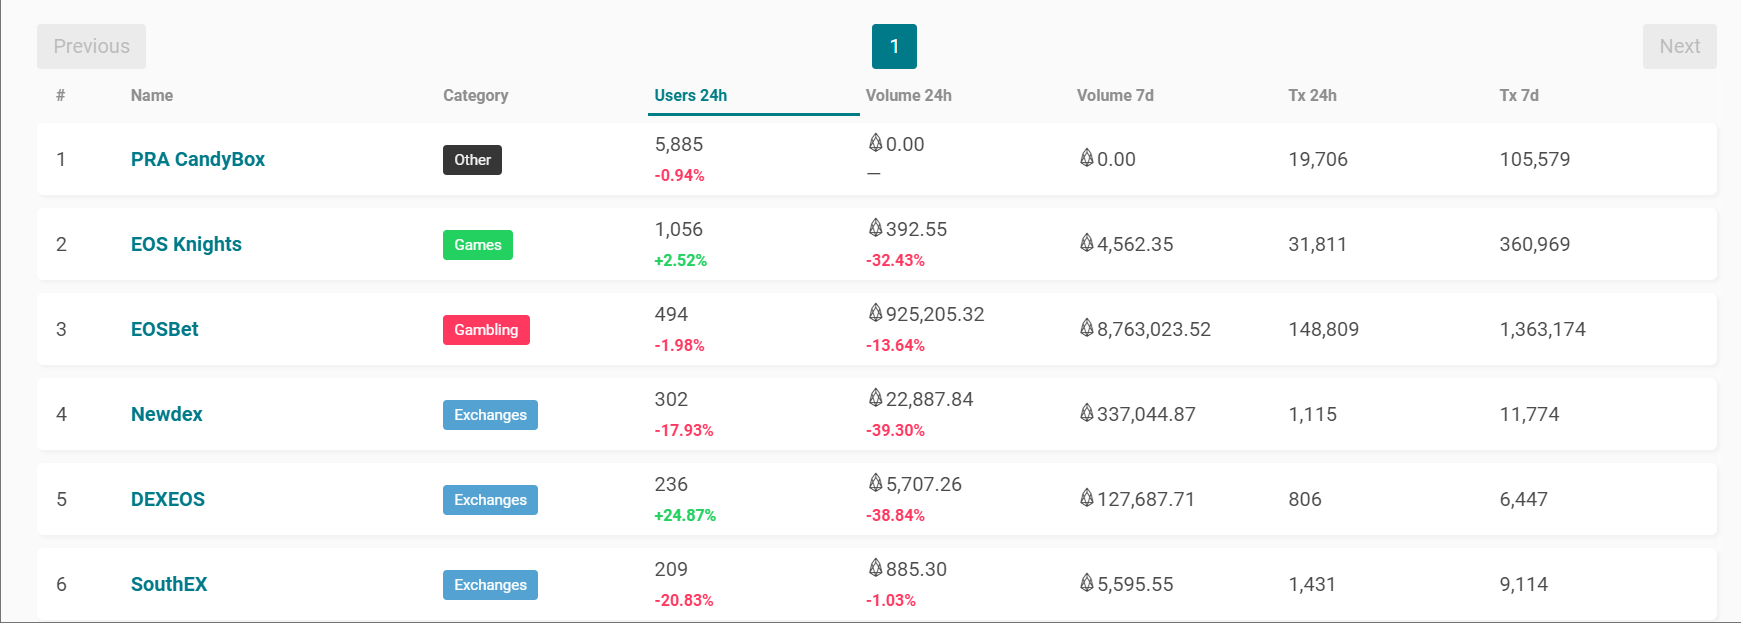The image size is (1741, 623).
Task: Sort by Volume 24h column
Action: [909, 95]
